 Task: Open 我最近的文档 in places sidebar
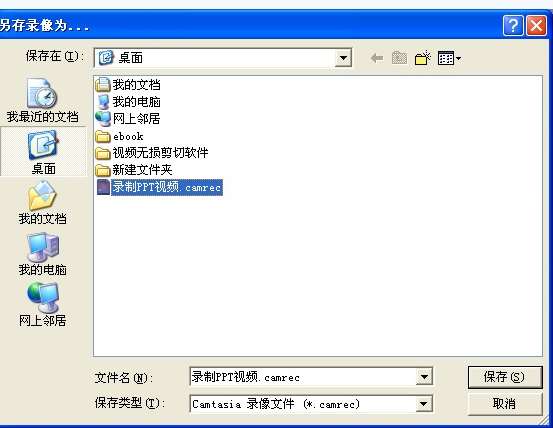(42, 101)
